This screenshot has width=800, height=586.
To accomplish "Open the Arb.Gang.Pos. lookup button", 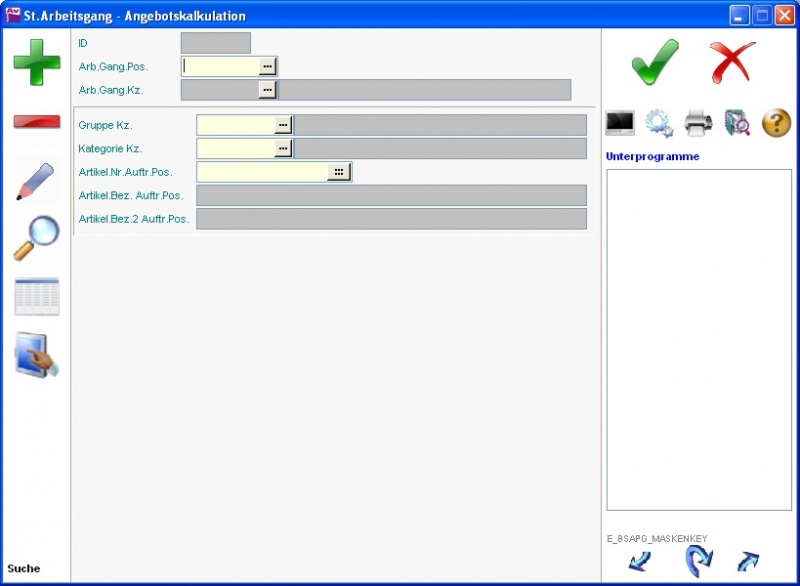I will pos(267,66).
